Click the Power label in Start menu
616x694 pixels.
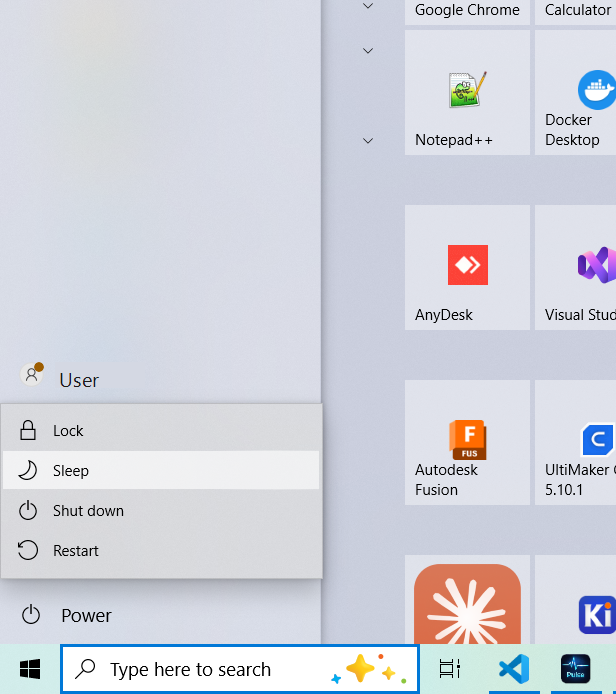point(86,616)
